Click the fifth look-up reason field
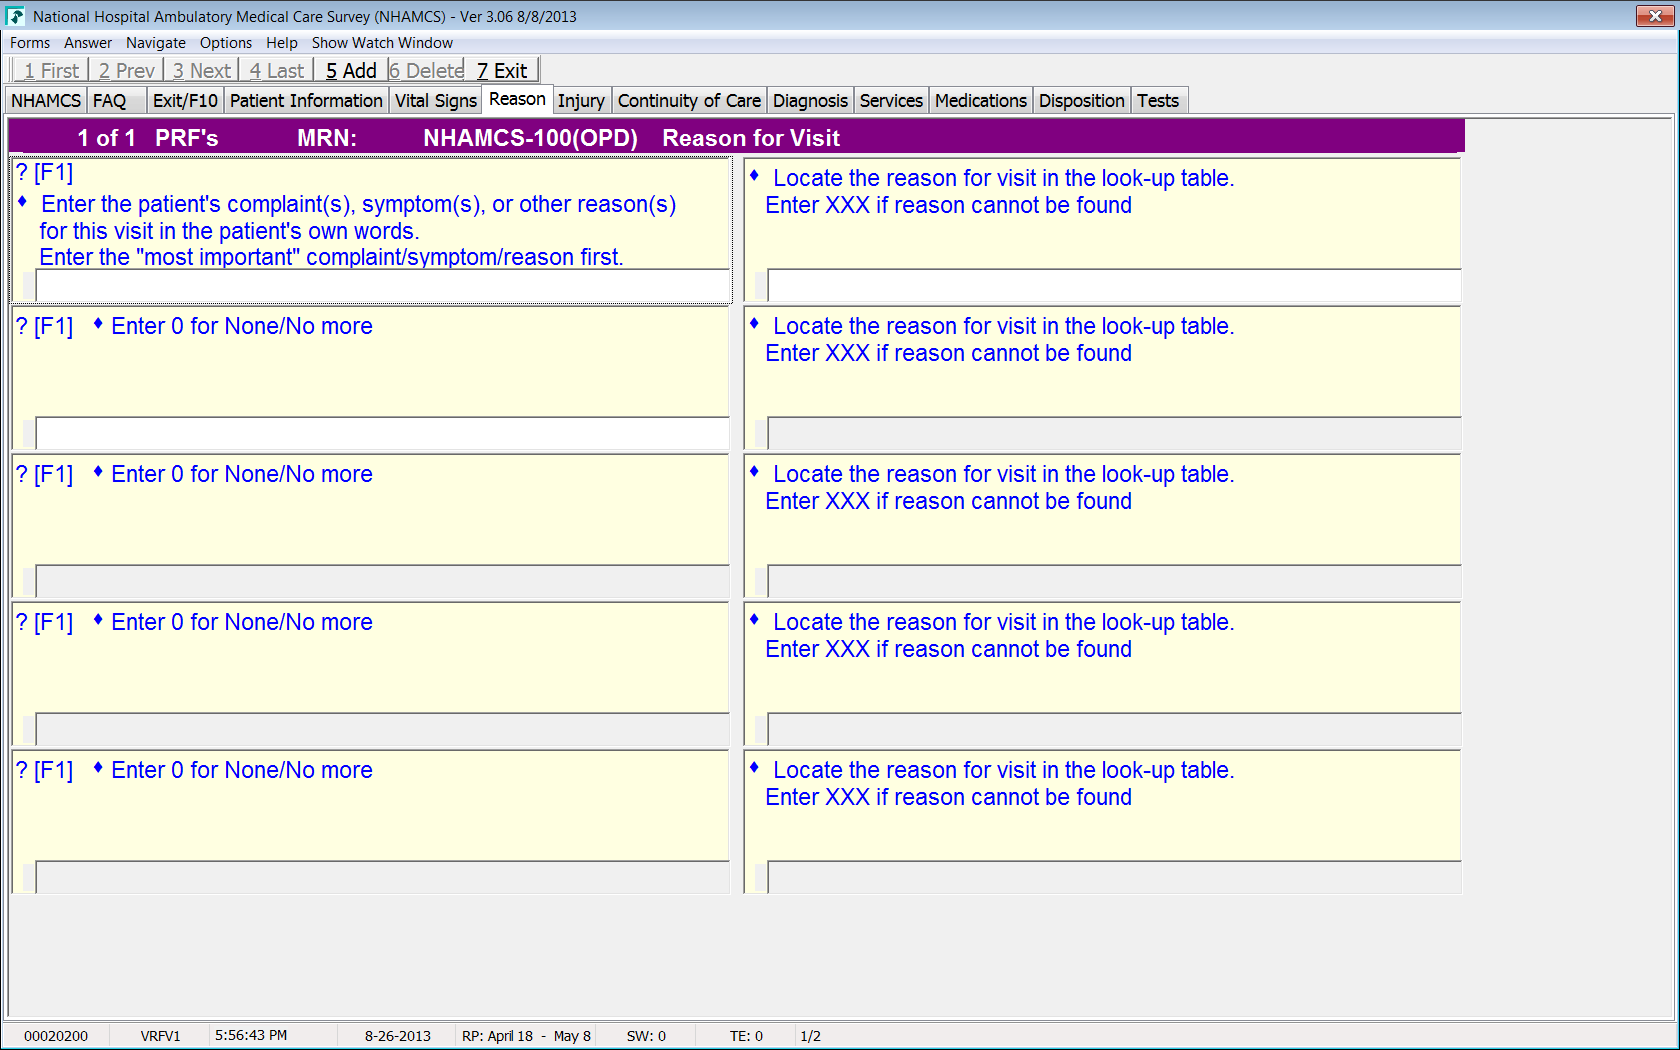Image resolution: width=1680 pixels, height=1050 pixels. click(x=1114, y=877)
